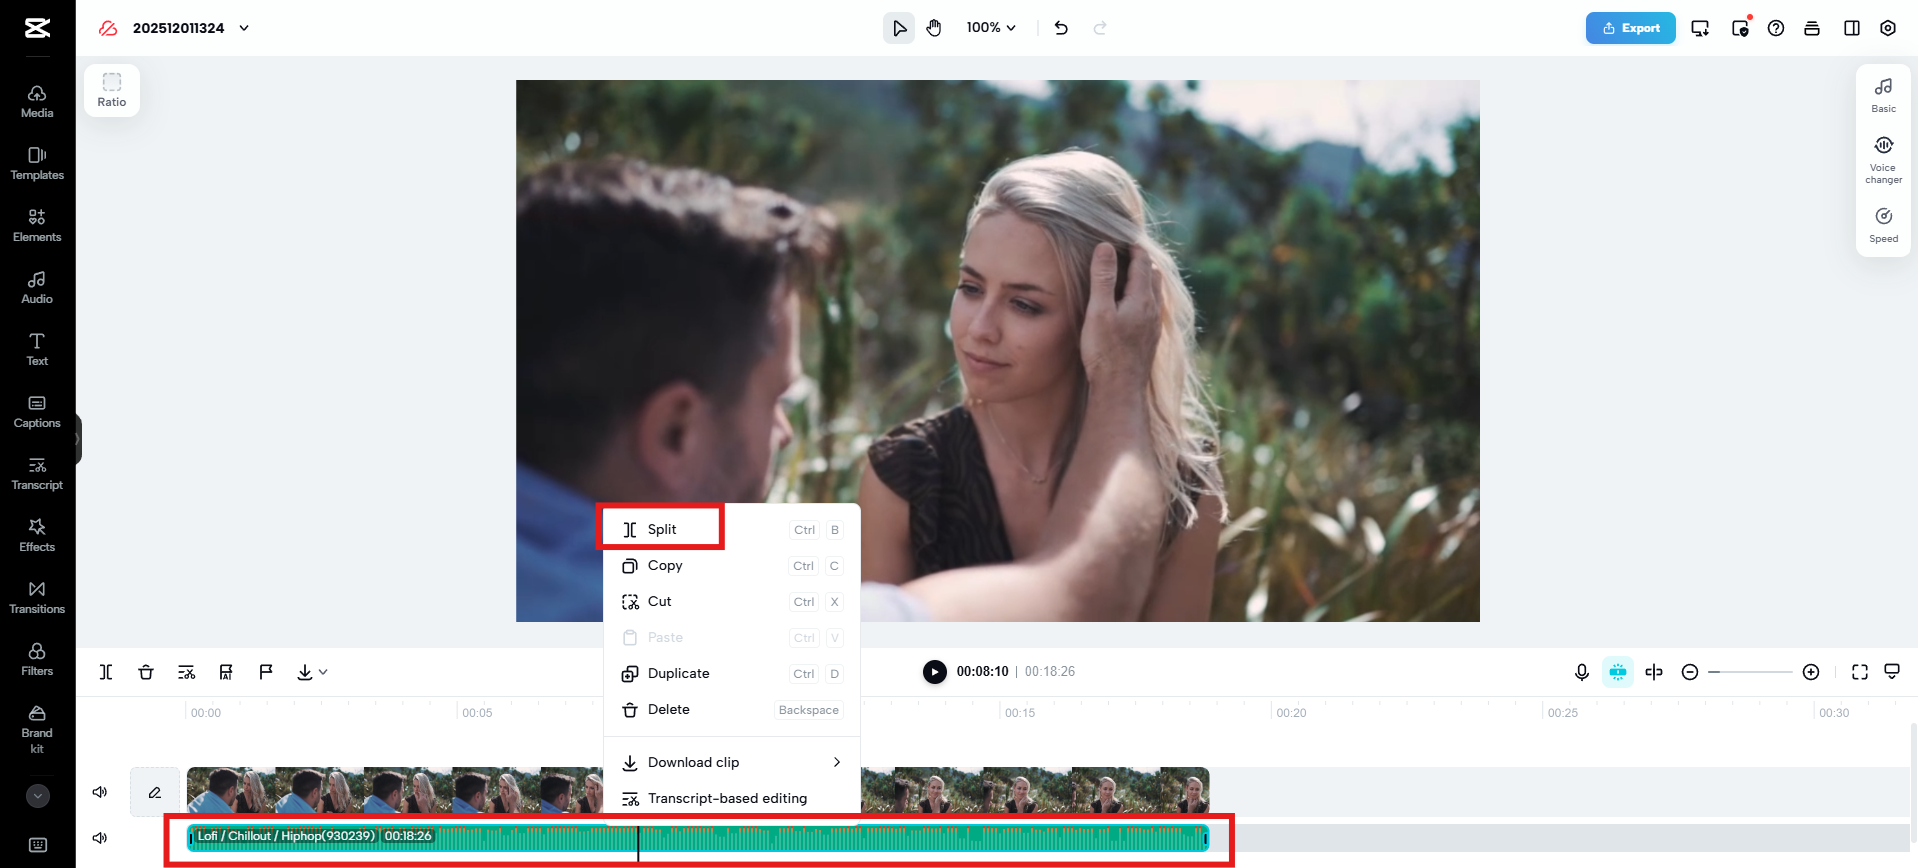Image resolution: width=1918 pixels, height=868 pixels.
Task: Activate the Hand pan tool
Action: (934, 28)
